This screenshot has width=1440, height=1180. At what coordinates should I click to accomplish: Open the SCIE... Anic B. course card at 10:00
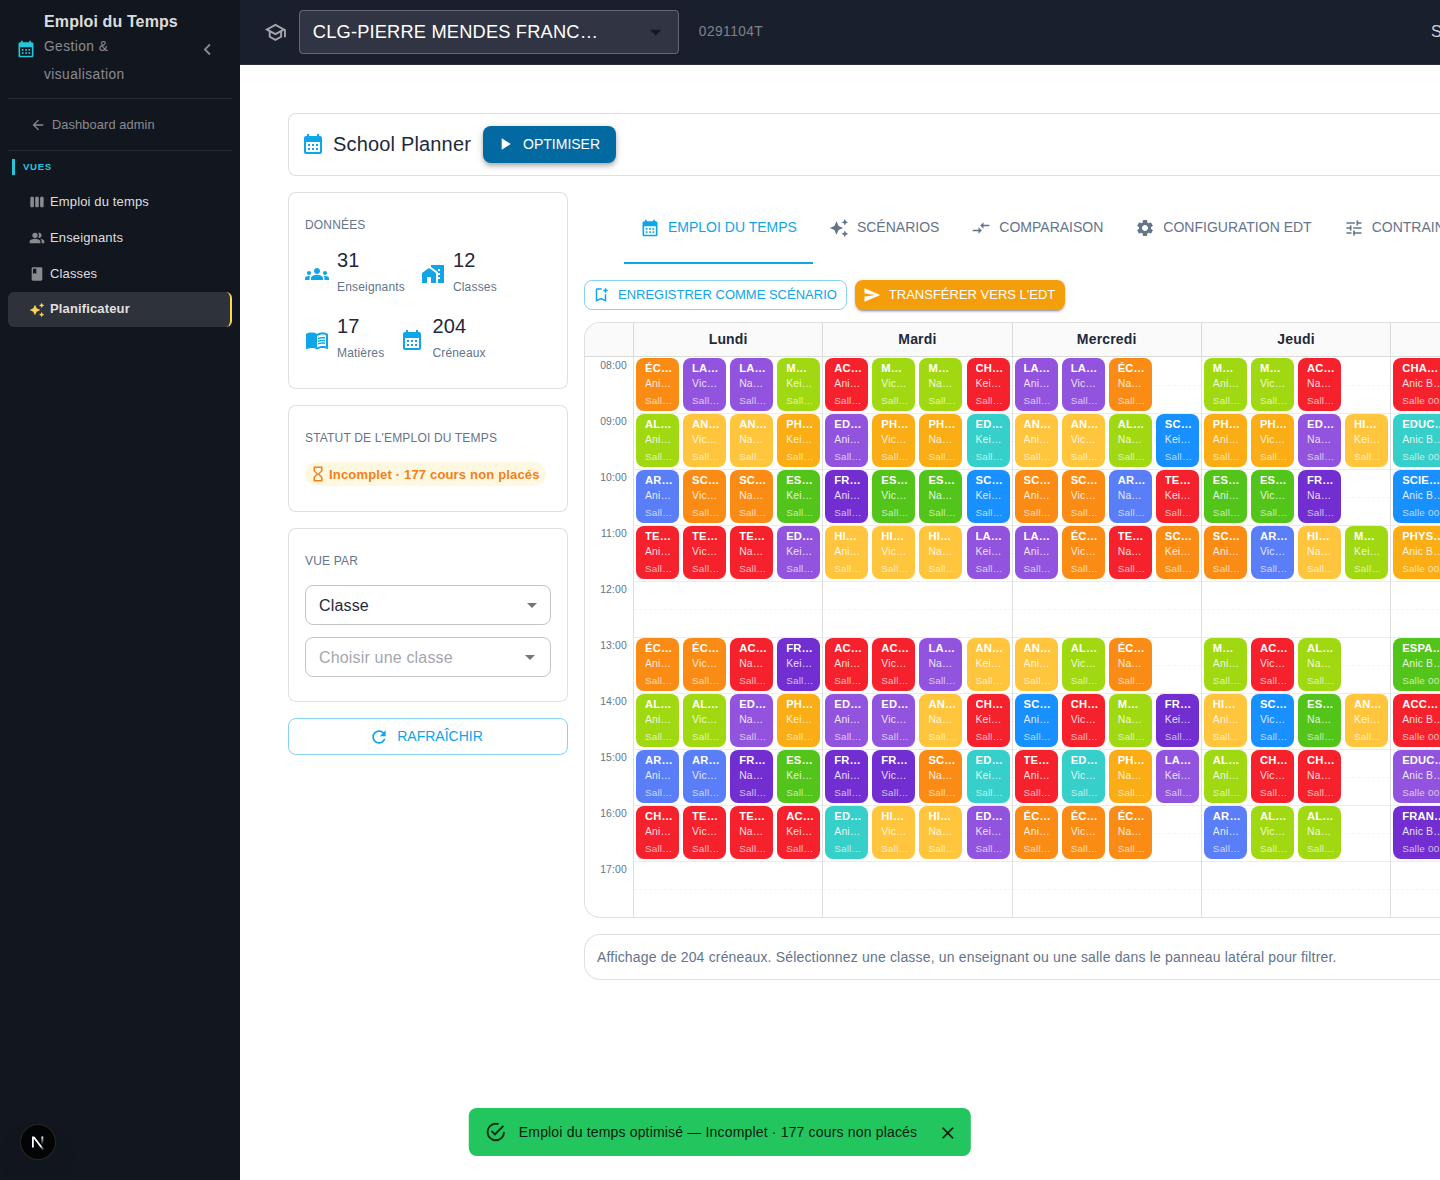coord(1416,496)
